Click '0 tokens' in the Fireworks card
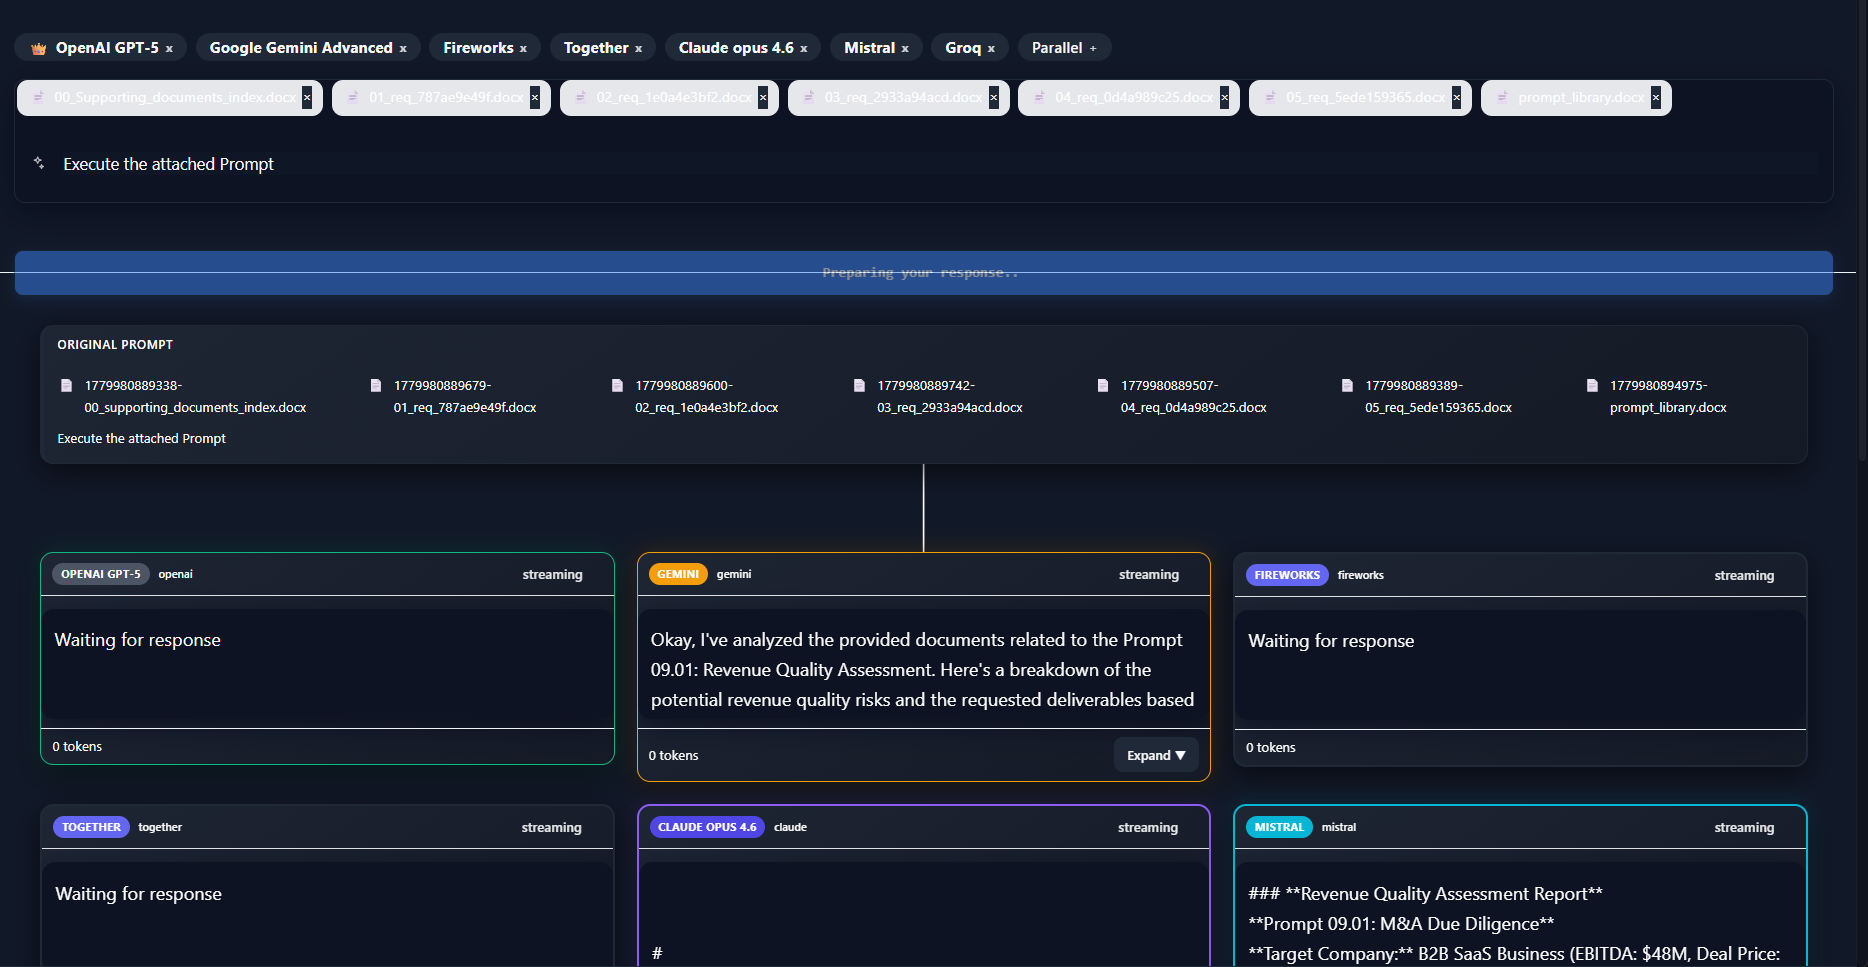 point(1270,747)
